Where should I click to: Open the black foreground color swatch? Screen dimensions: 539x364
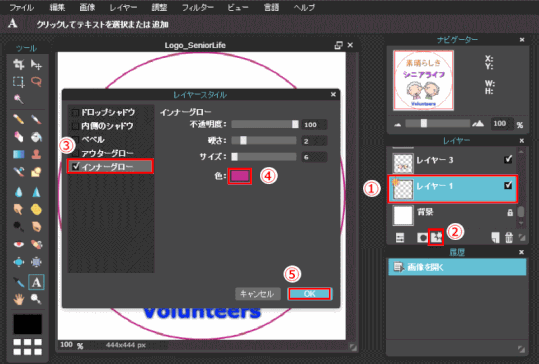click(28, 324)
